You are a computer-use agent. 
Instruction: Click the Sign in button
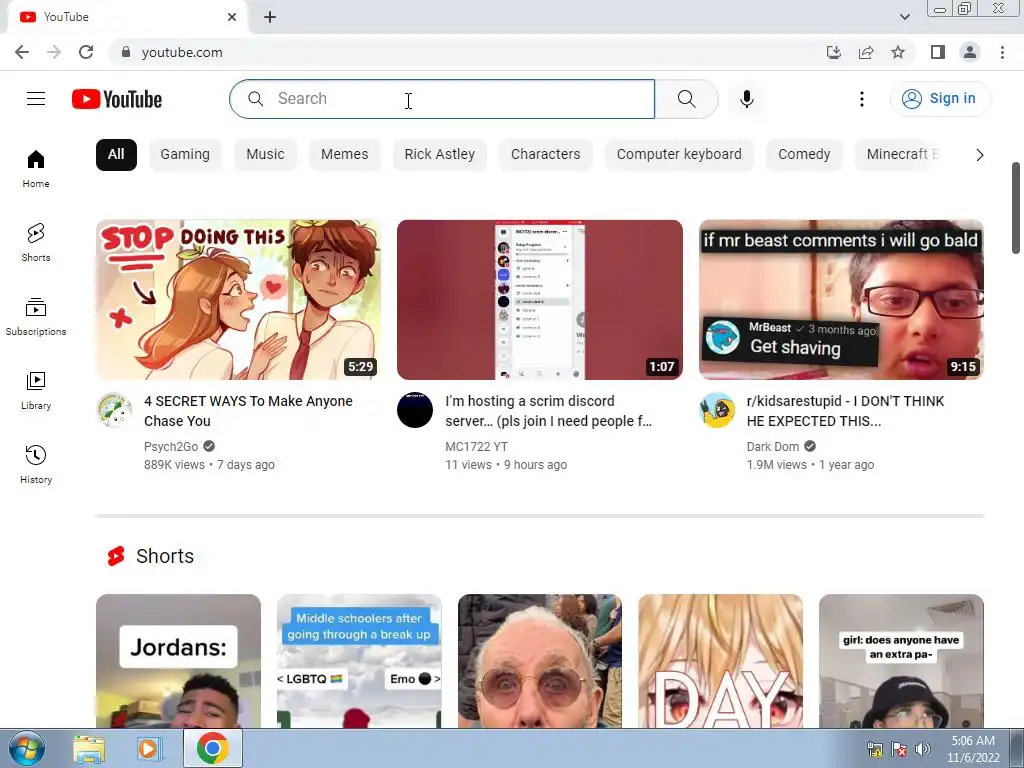point(940,99)
